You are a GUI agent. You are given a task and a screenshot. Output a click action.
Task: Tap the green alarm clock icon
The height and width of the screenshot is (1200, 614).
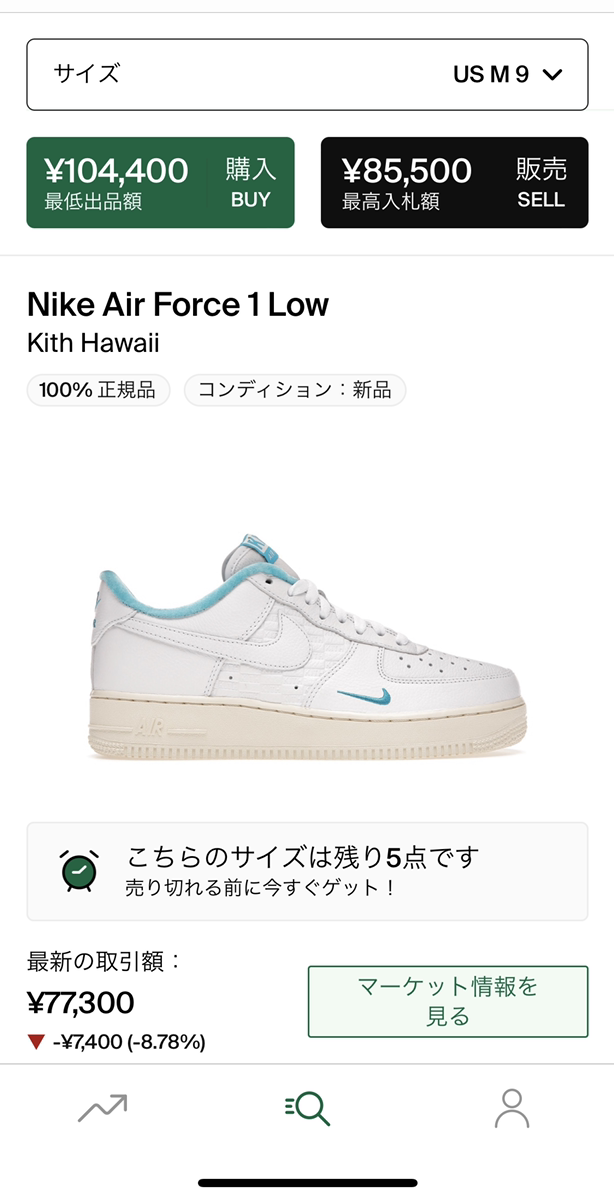pyautogui.click(x=80, y=871)
